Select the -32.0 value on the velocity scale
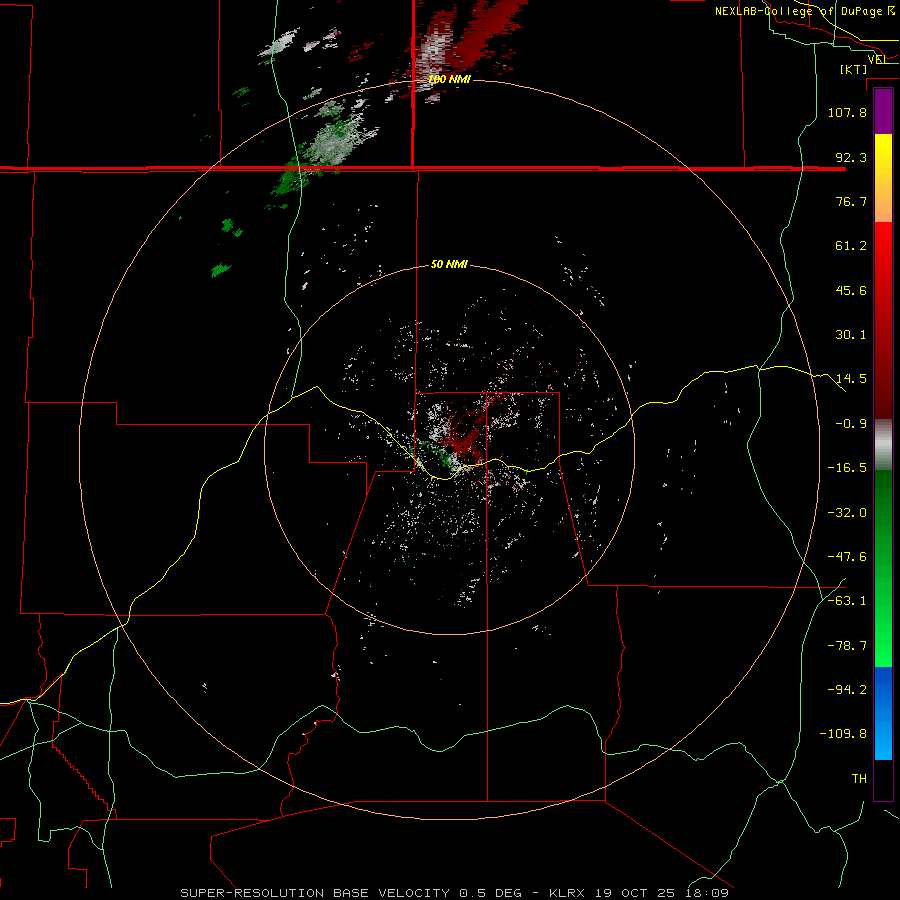Screen dimensions: 900x900 (x=847, y=513)
